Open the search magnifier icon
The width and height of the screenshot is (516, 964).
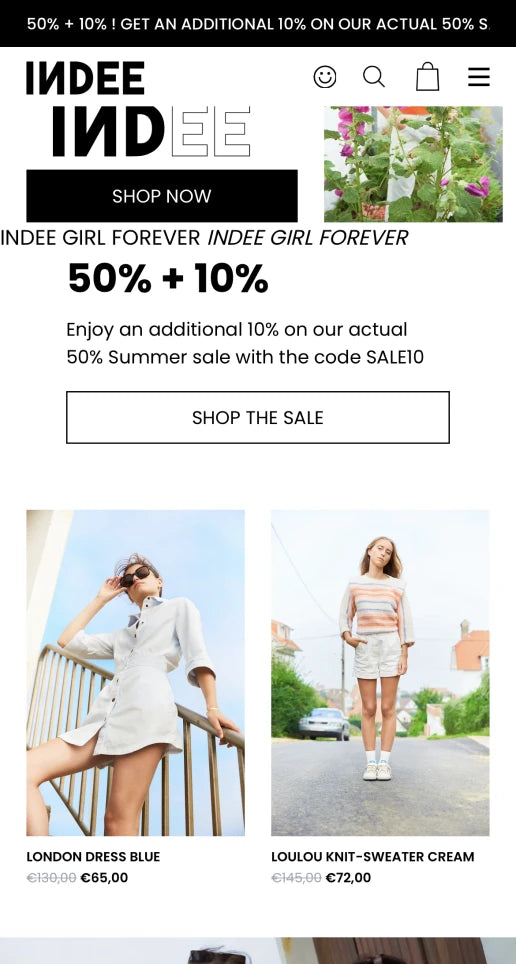374,77
